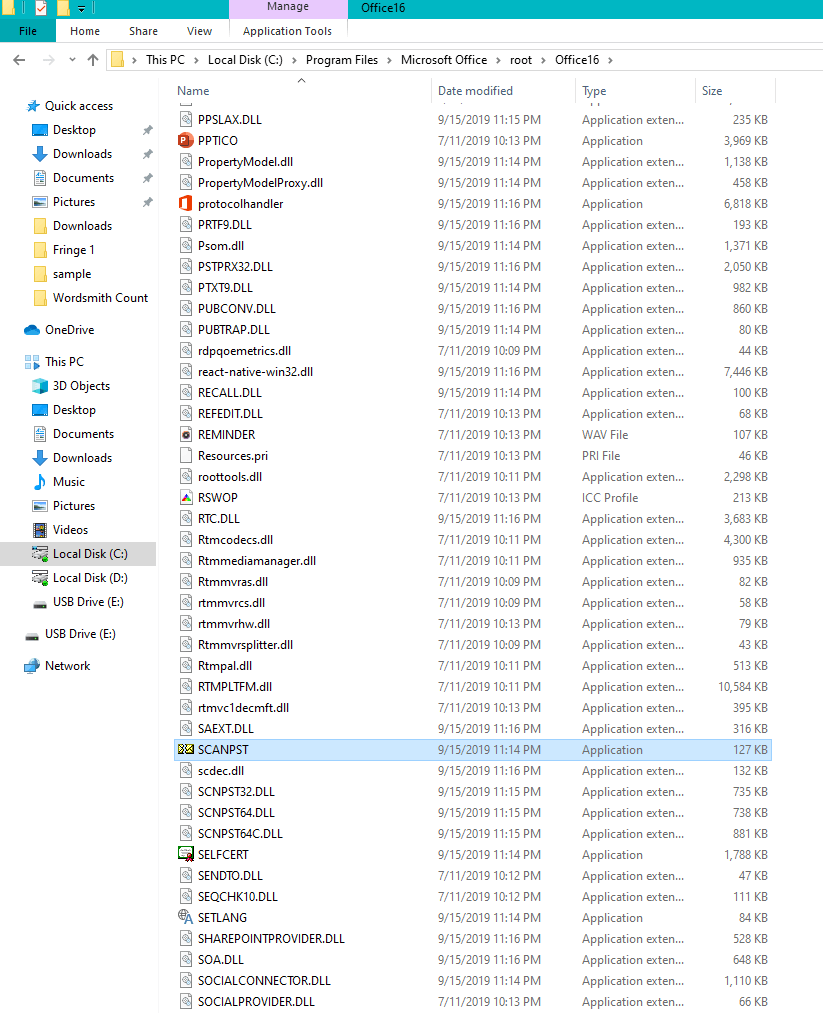This screenshot has width=823, height=1015.
Task: Click the PPTICO PowerPoint icon
Action: 186,140
